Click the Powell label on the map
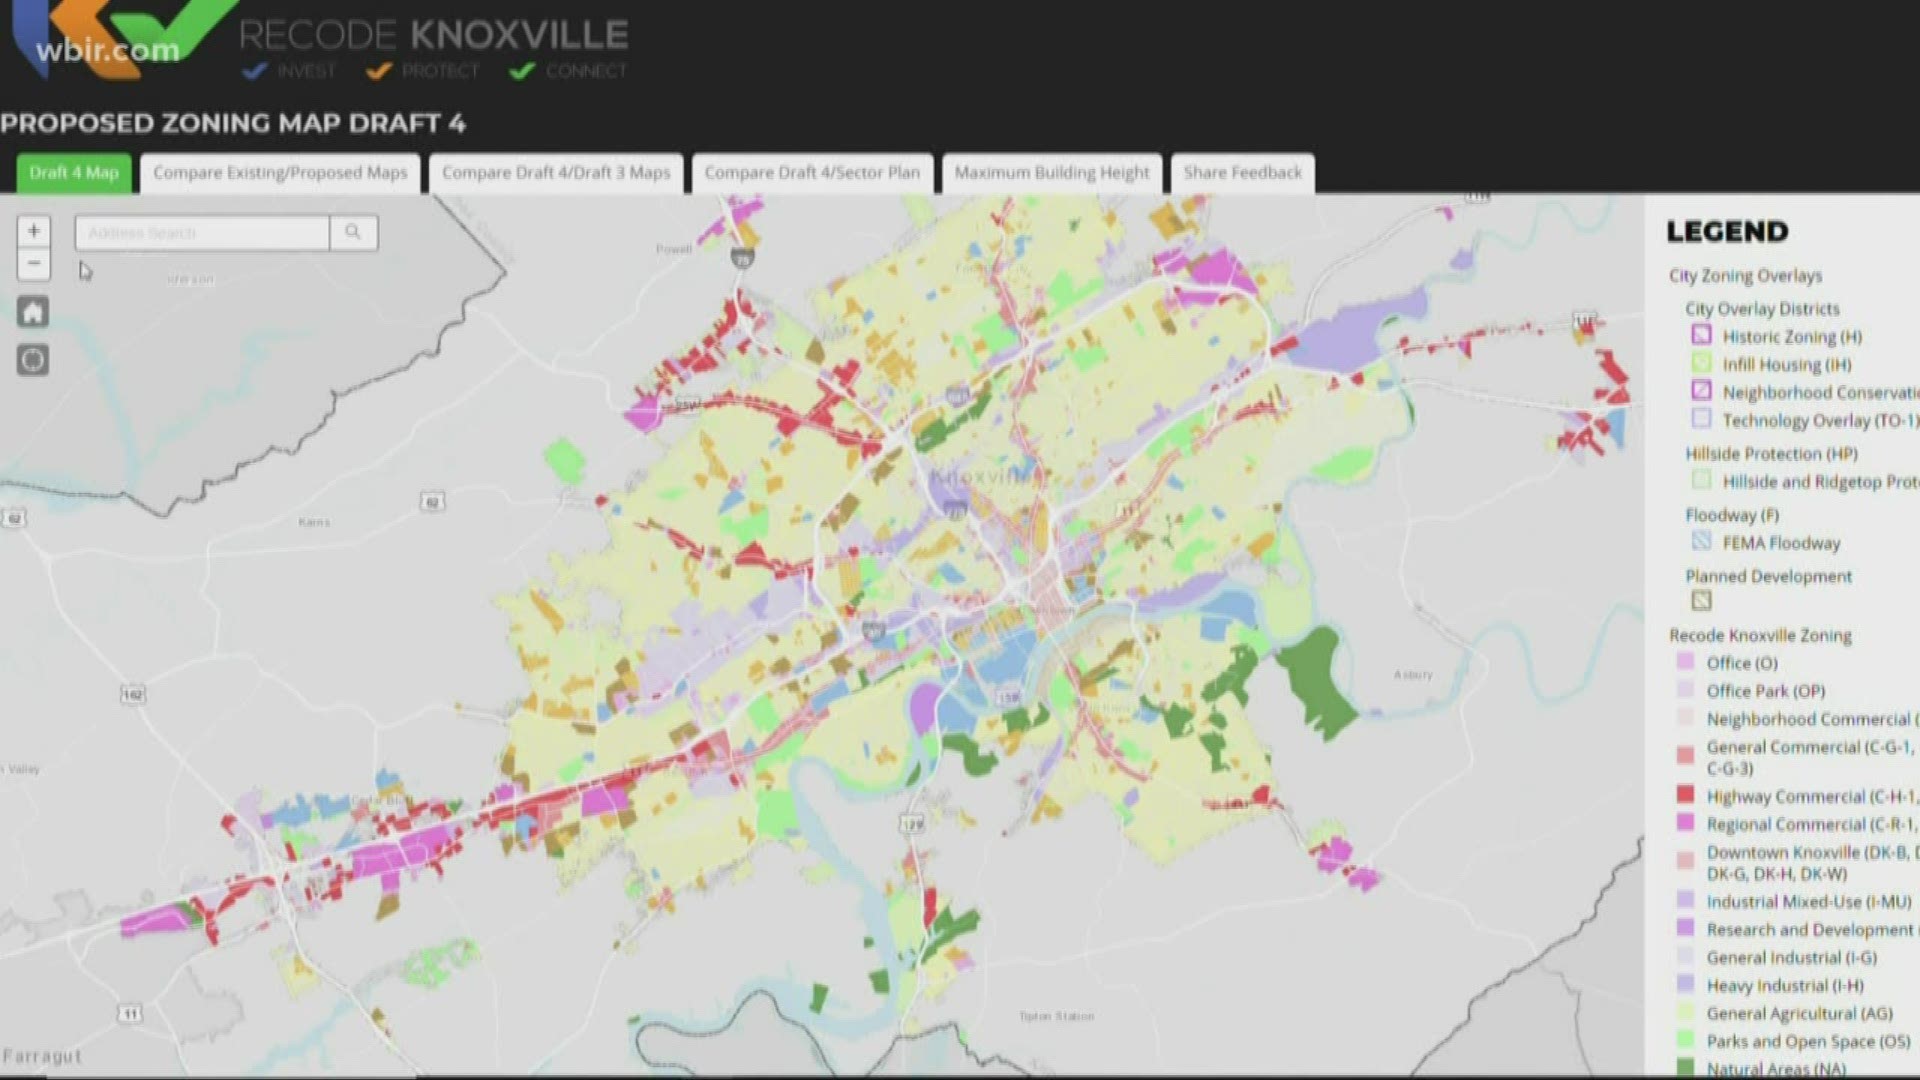 pyautogui.click(x=674, y=248)
